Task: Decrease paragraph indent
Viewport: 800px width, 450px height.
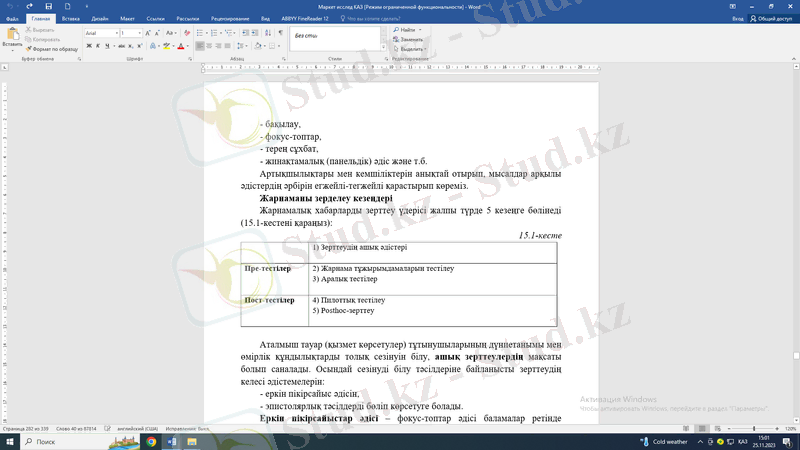Action: (245, 33)
